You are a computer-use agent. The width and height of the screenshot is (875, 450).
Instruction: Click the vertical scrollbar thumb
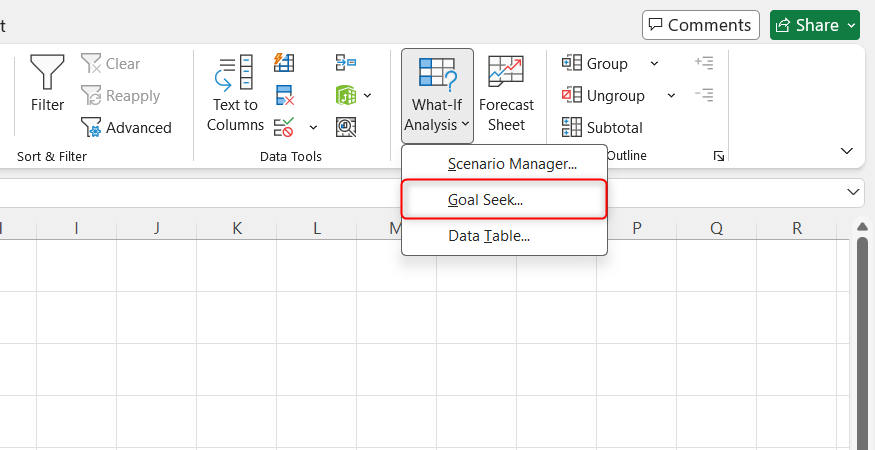coord(862,343)
